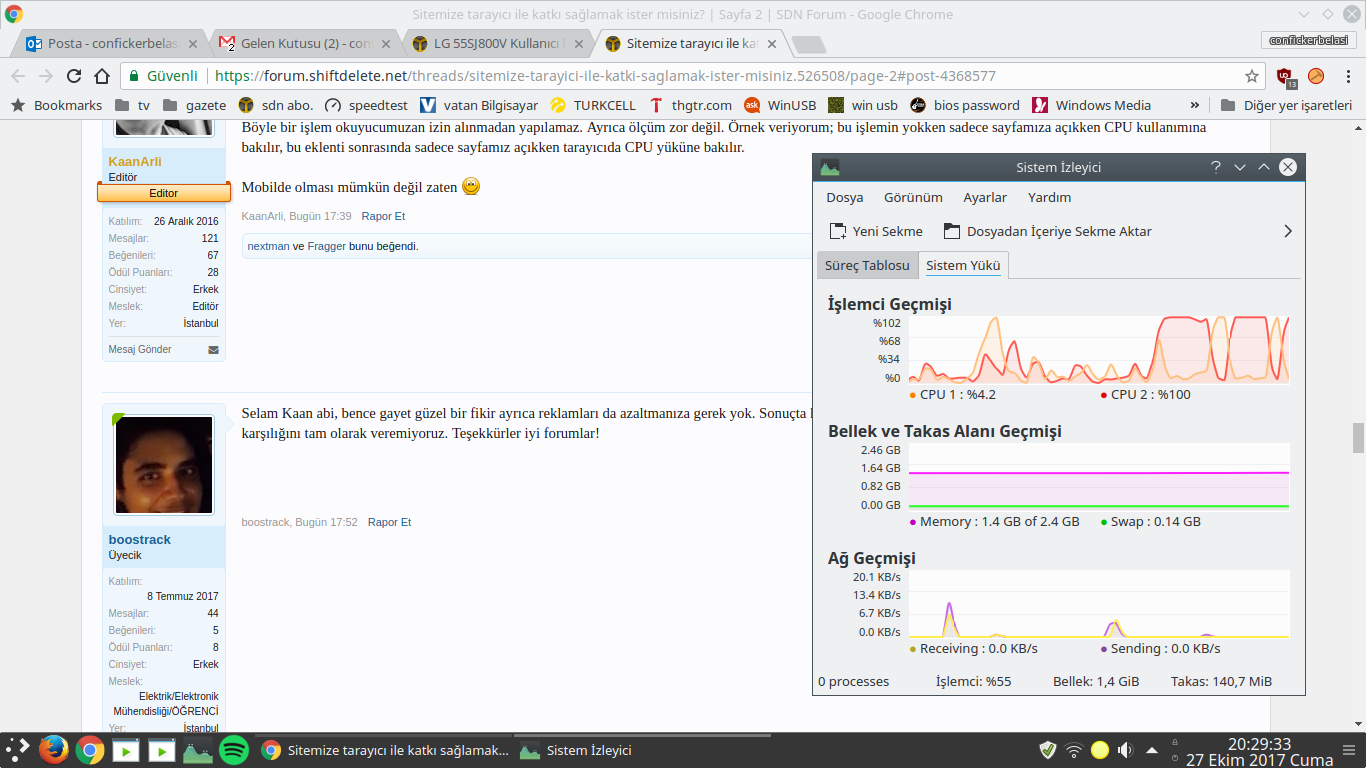1366x768 pixels.
Task: Open KaanArli's profile link in sidebar
Action: (x=135, y=161)
